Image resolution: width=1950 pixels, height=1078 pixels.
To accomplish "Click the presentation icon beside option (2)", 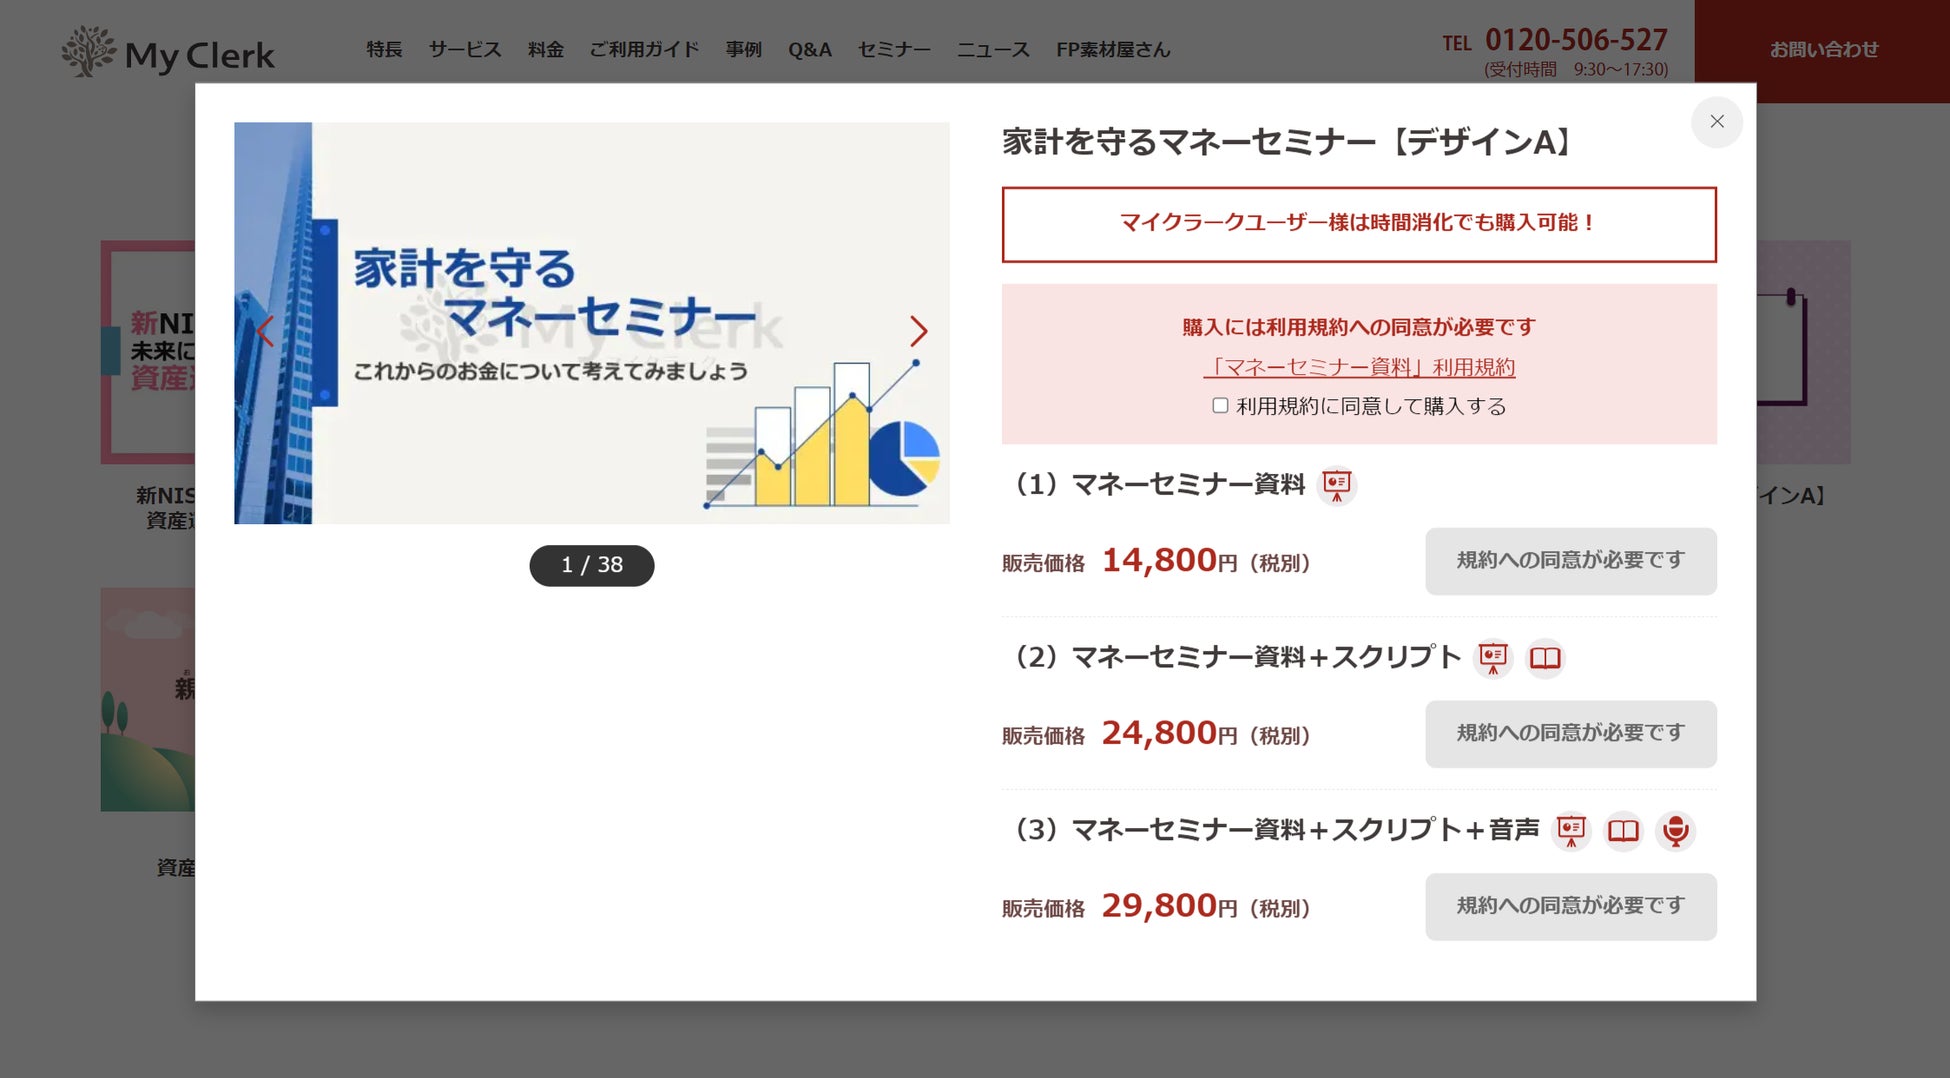I will (x=1493, y=658).
